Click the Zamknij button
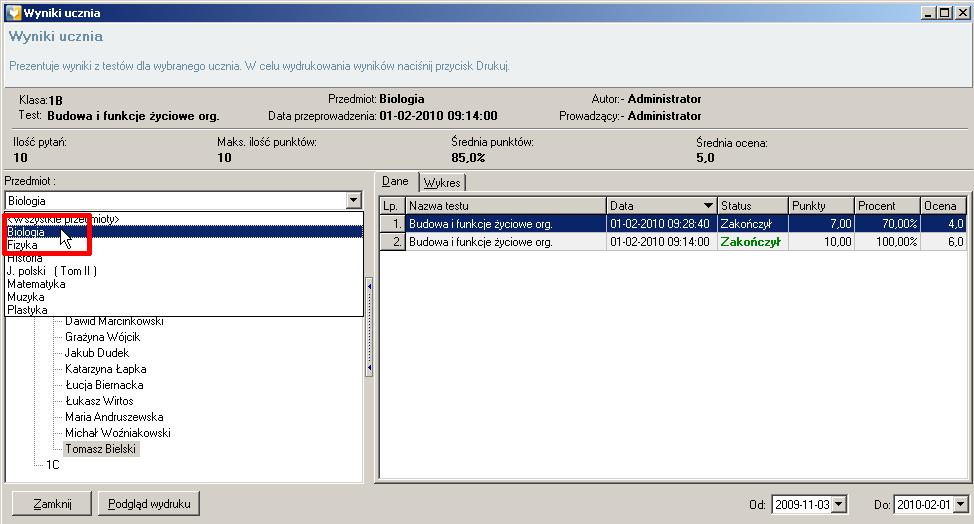 coord(52,504)
